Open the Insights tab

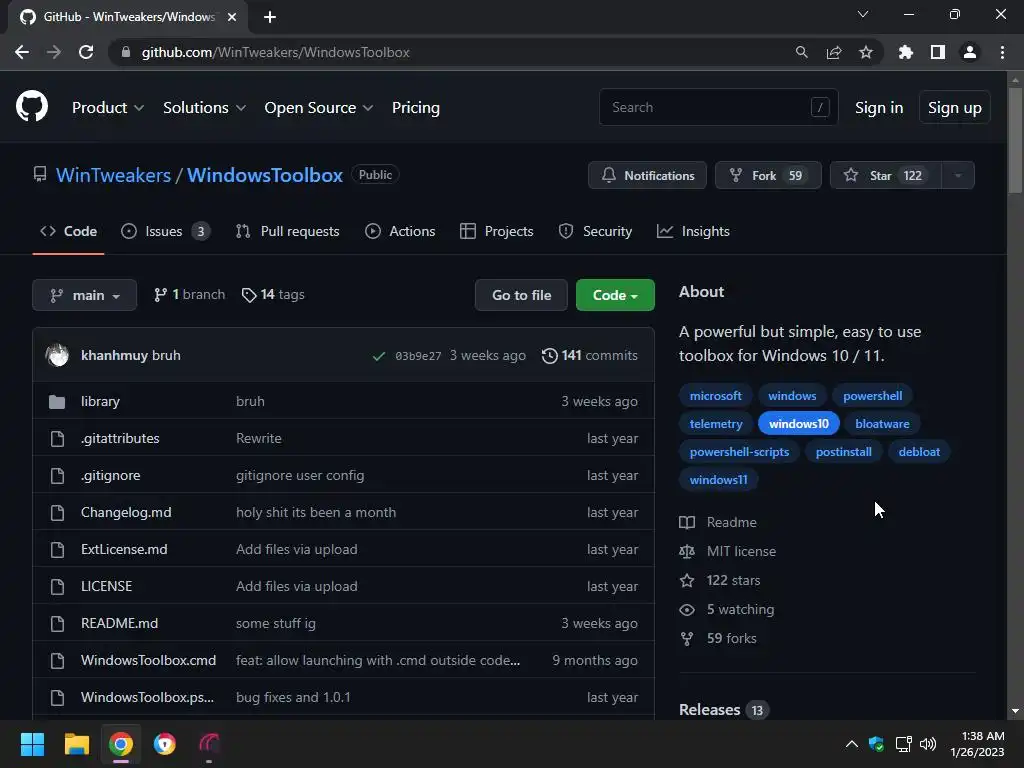point(693,231)
